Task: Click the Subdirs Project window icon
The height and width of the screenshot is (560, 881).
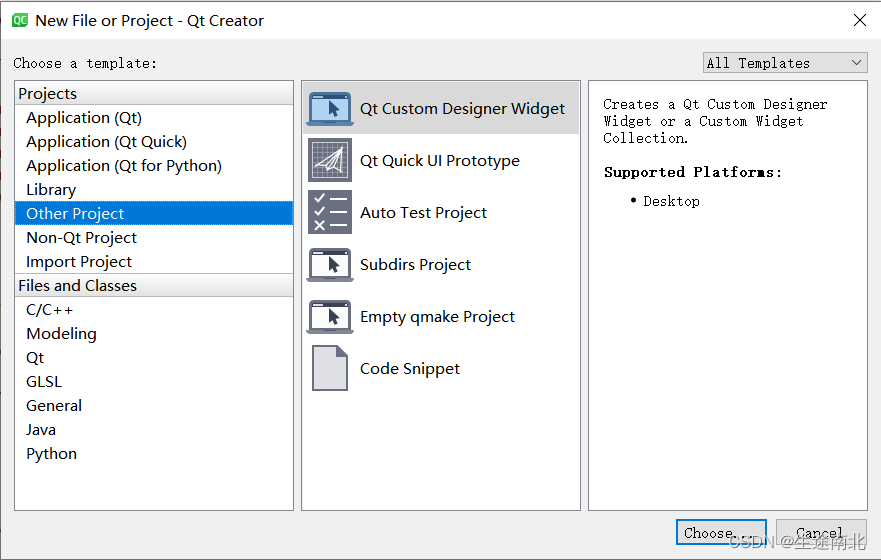Action: pos(330,264)
